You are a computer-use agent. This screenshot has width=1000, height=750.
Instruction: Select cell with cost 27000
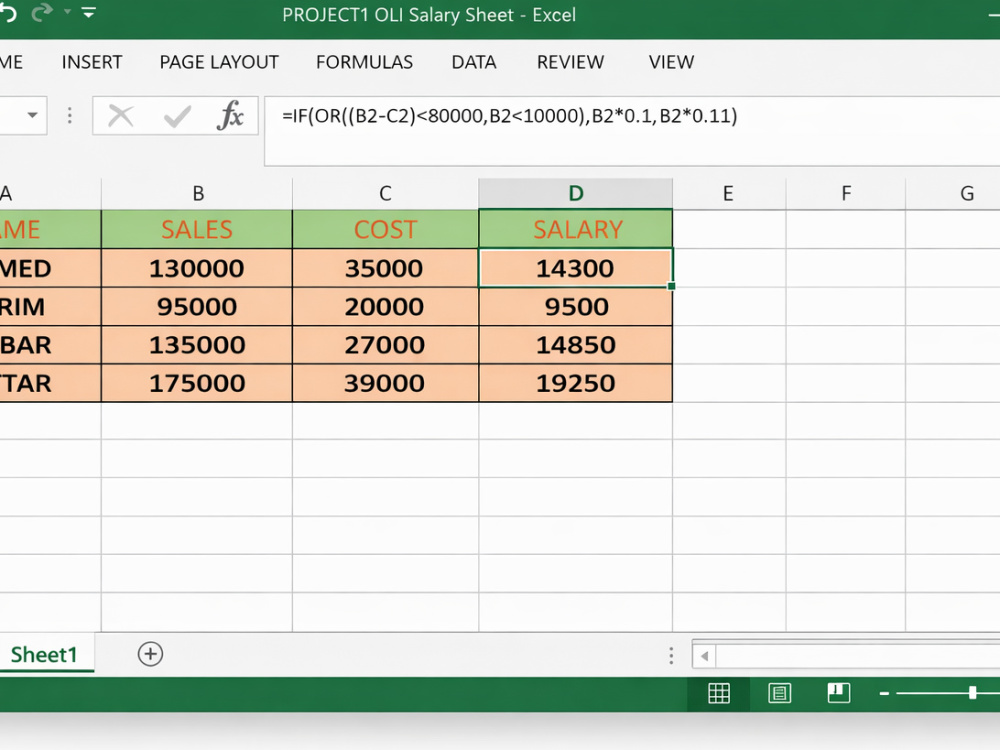pos(385,345)
